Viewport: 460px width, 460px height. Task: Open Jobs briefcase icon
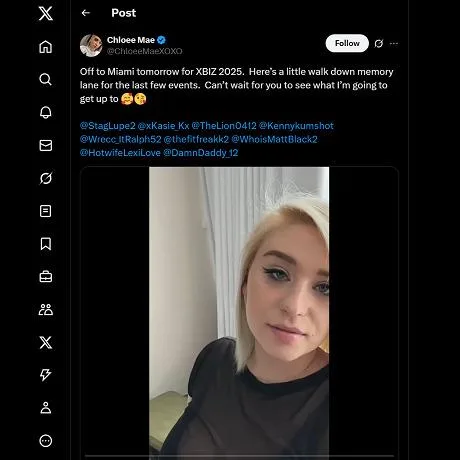[x=46, y=277]
